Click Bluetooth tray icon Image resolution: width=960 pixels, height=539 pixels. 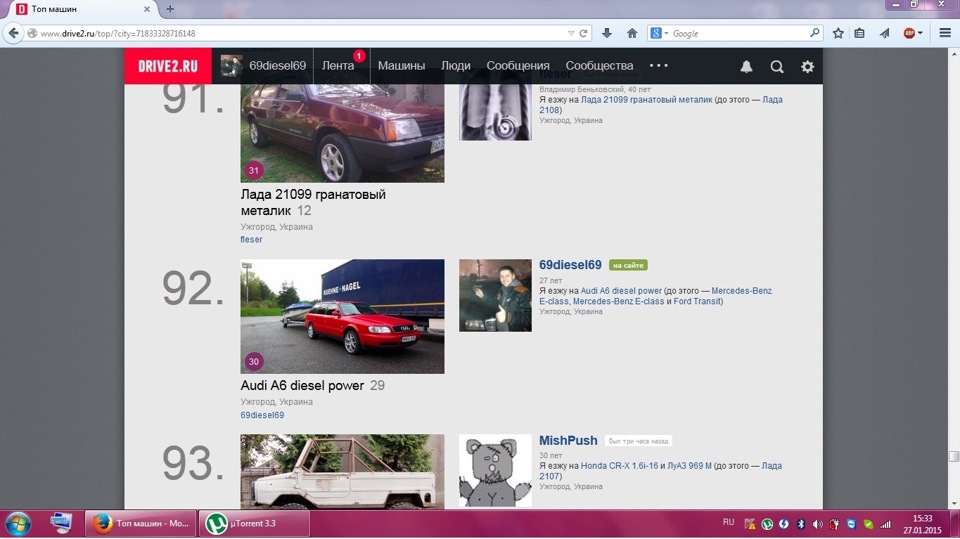801,524
